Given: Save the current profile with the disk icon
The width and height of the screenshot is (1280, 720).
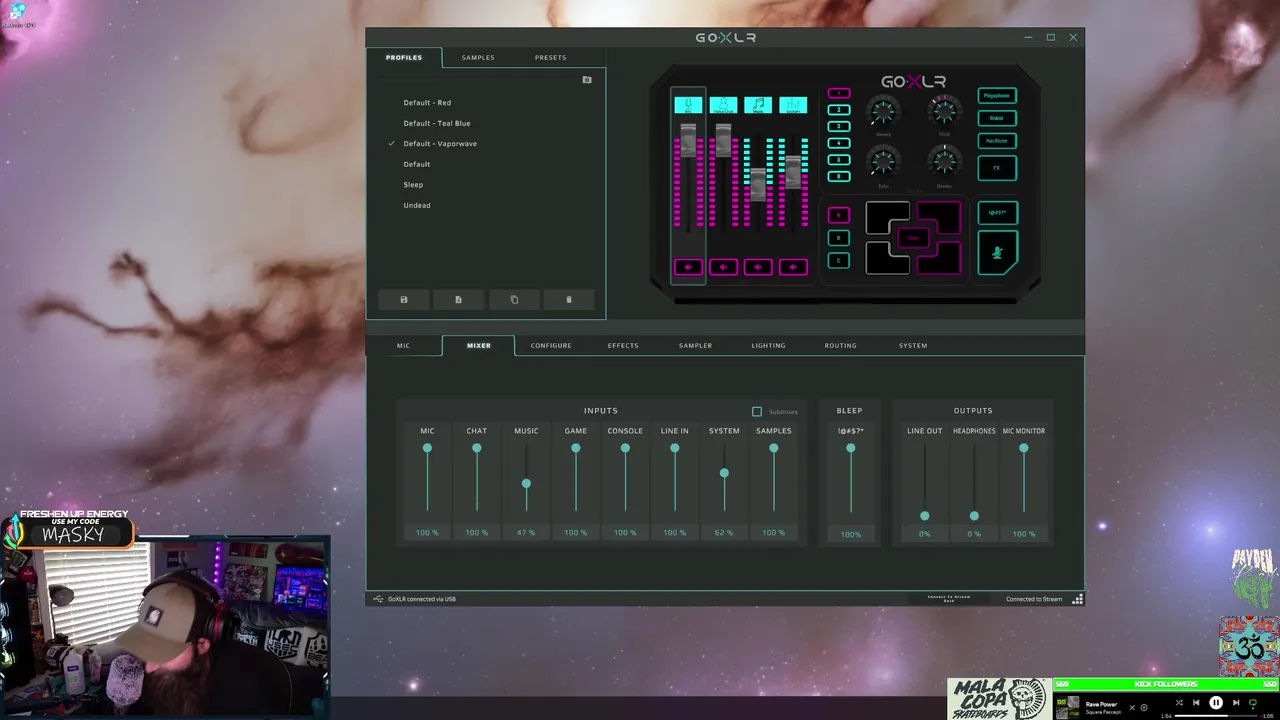Looking at the screenshot, I should coord(404,299).
